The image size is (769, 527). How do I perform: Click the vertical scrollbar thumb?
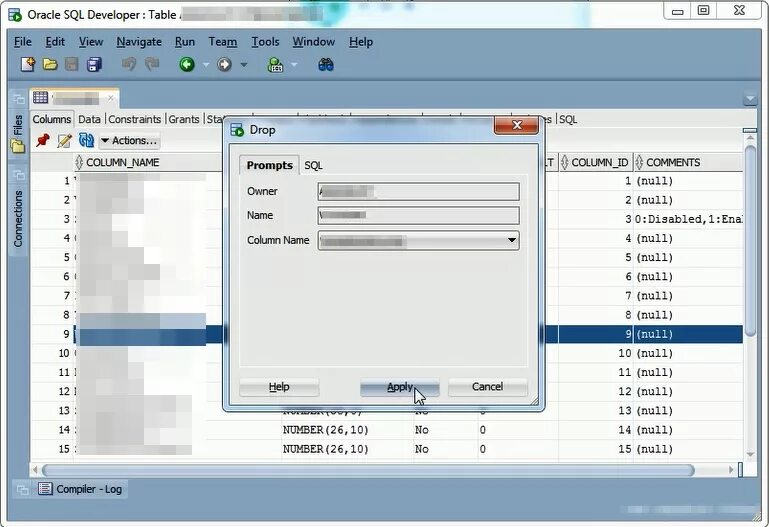pos(750,240)
